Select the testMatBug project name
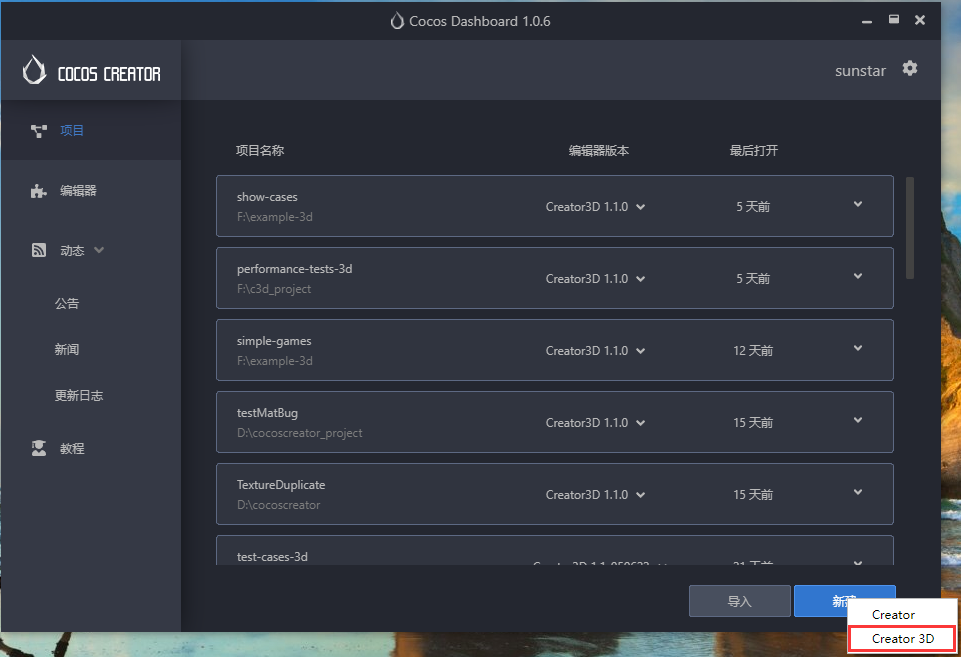961x657 pixels. [267, 413]
